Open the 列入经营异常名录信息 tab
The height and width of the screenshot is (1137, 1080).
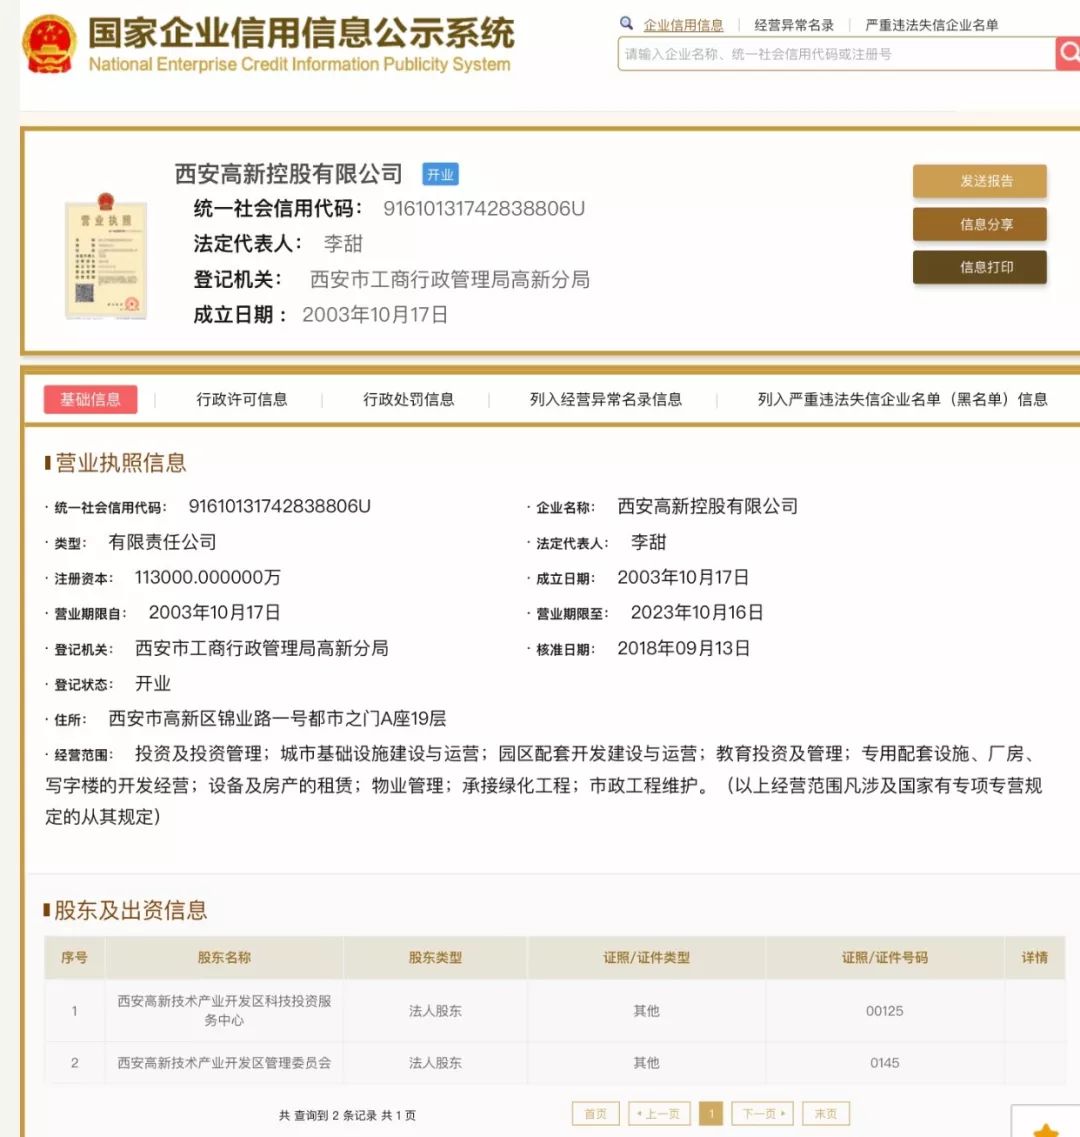click(x=606, y=400)
